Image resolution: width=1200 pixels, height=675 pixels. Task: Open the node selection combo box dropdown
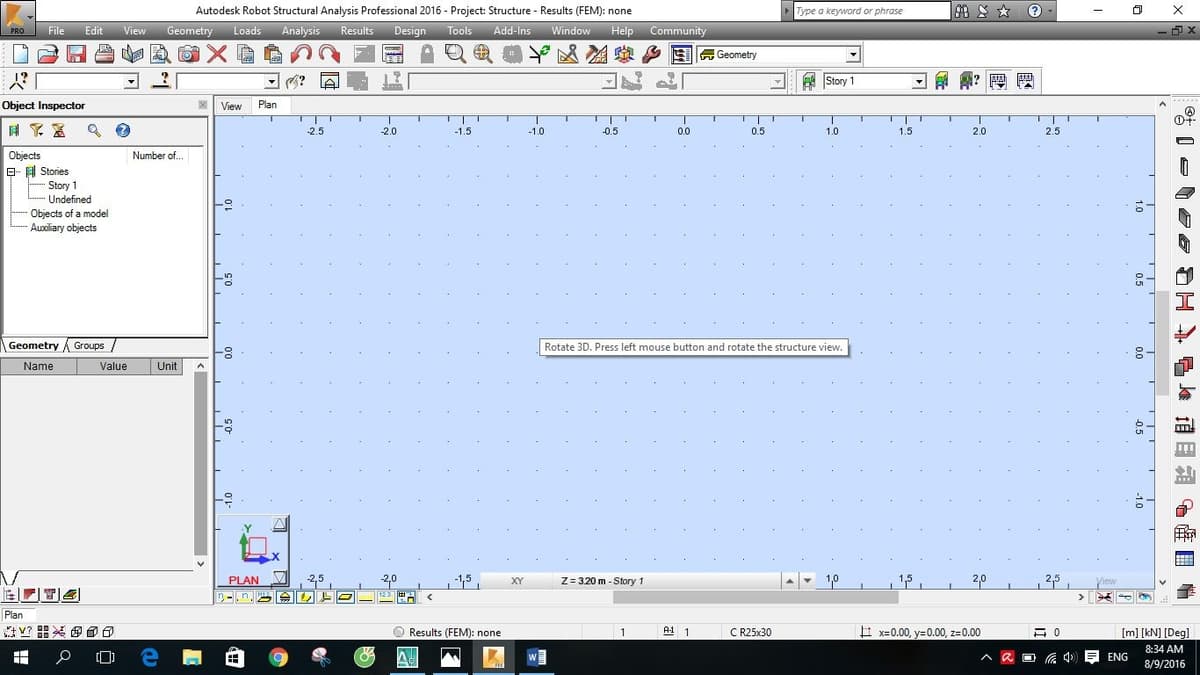click(x=131, y=81)
